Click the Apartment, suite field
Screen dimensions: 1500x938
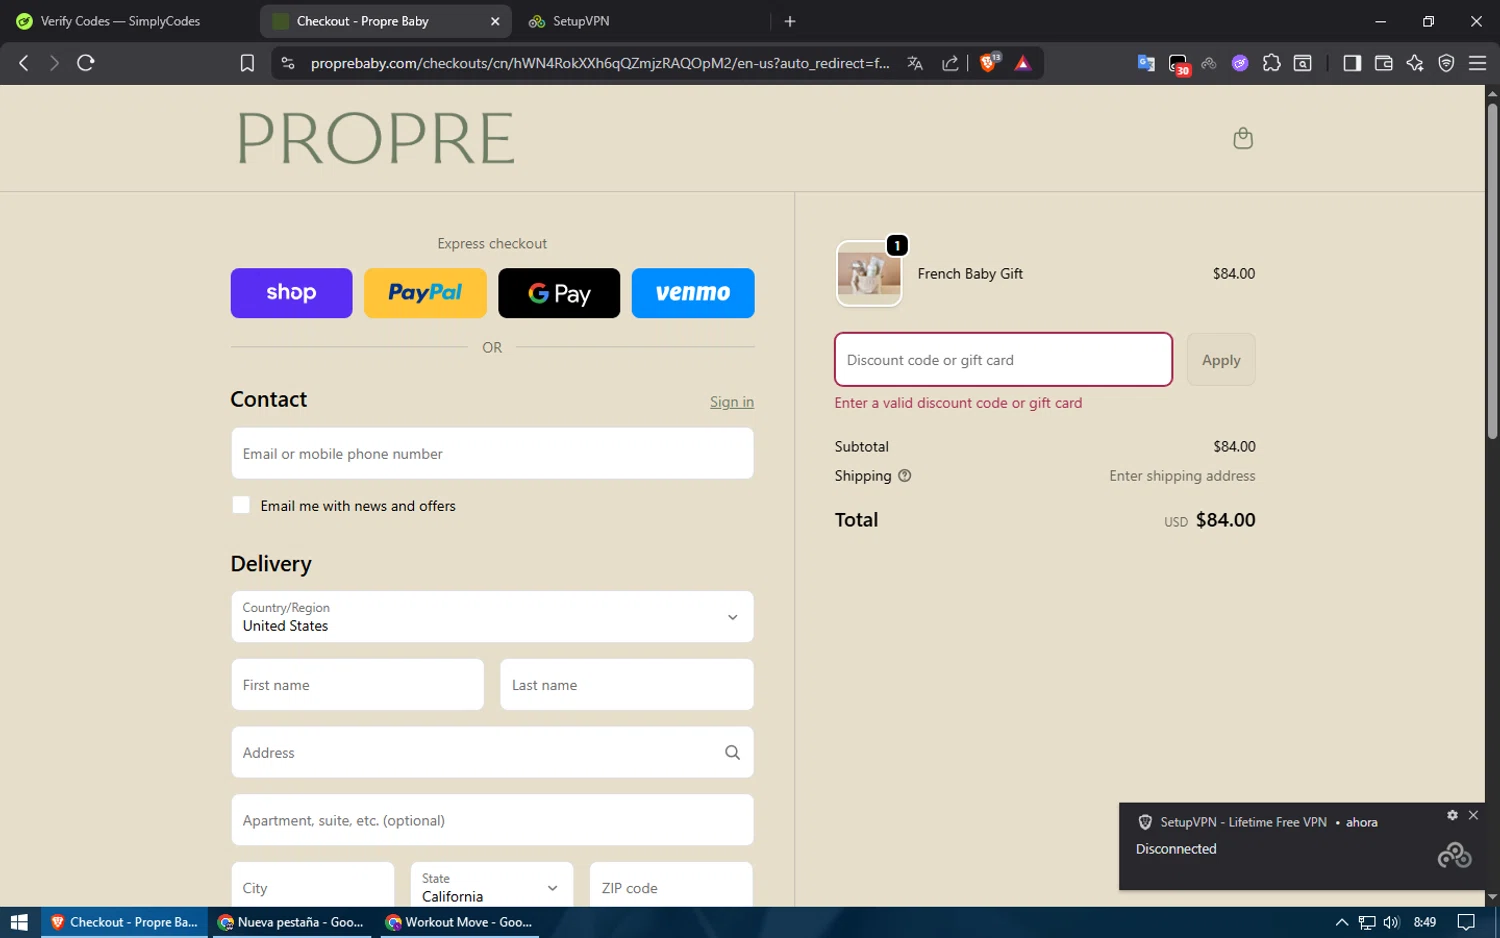[x=492, y=820]
